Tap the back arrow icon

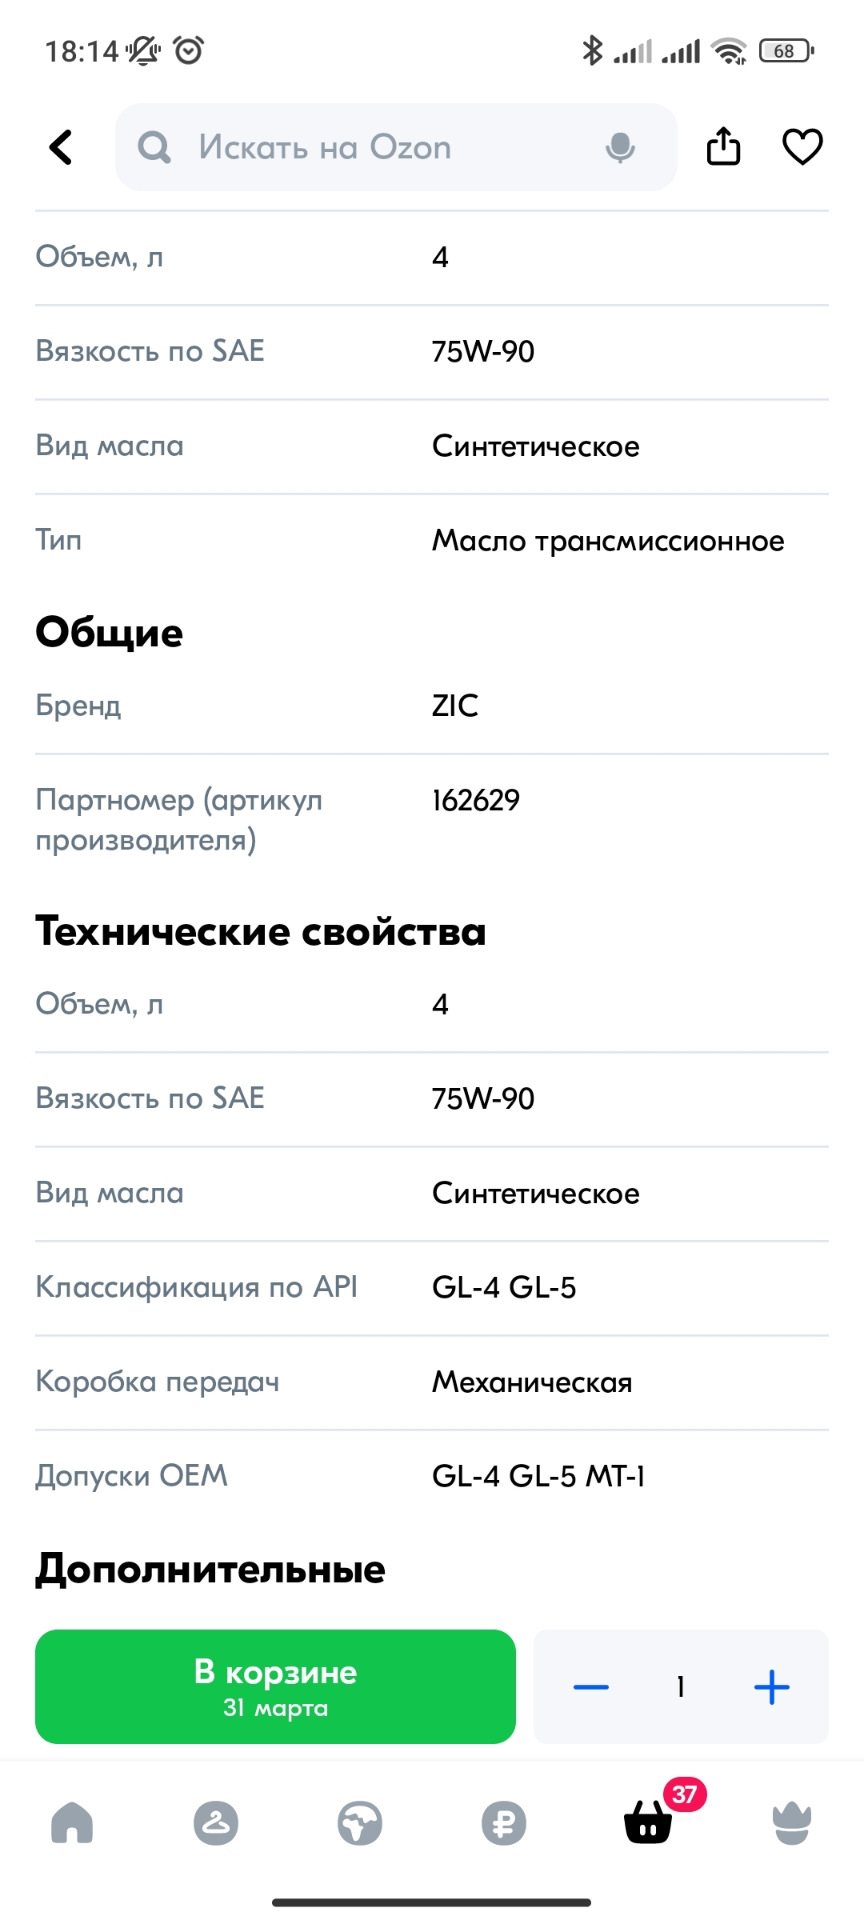pyautogui.click(x=62, y=147)
